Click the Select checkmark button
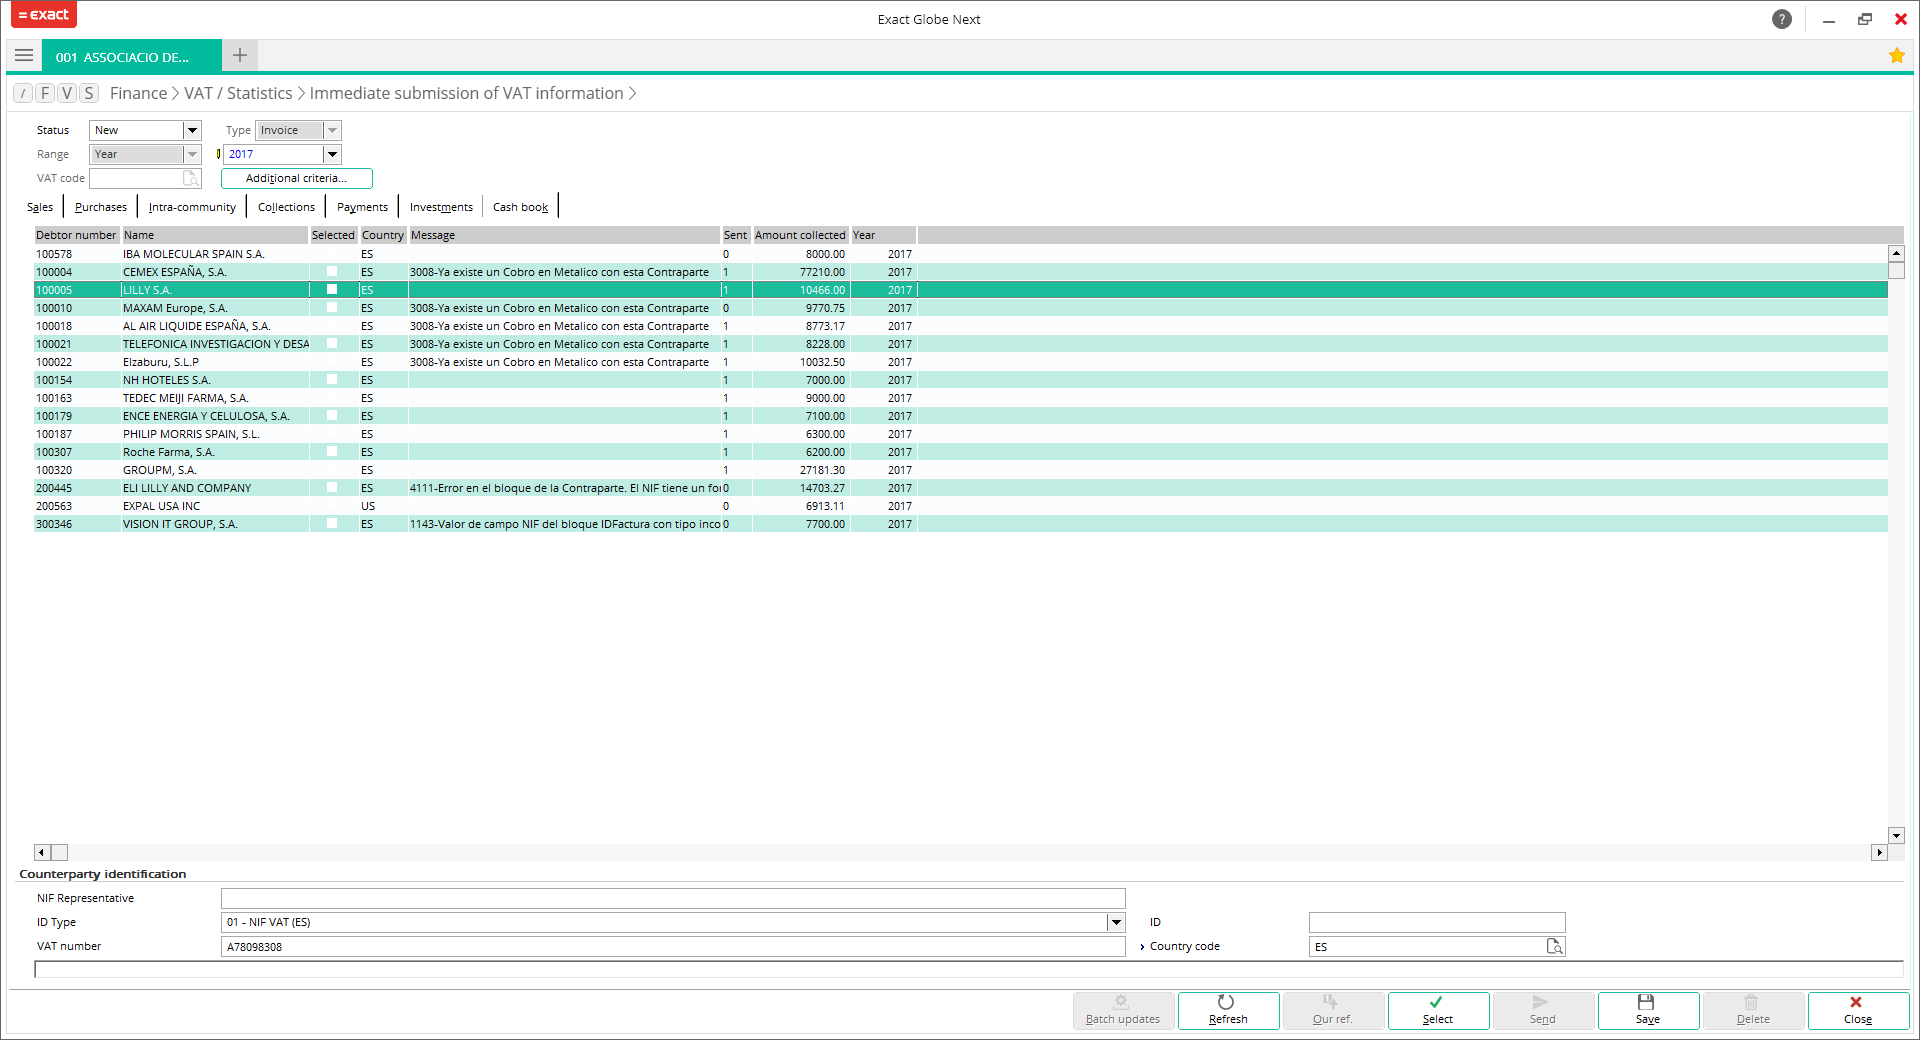Viewport: 1920px width, 1040px height. [1438, 1010]
